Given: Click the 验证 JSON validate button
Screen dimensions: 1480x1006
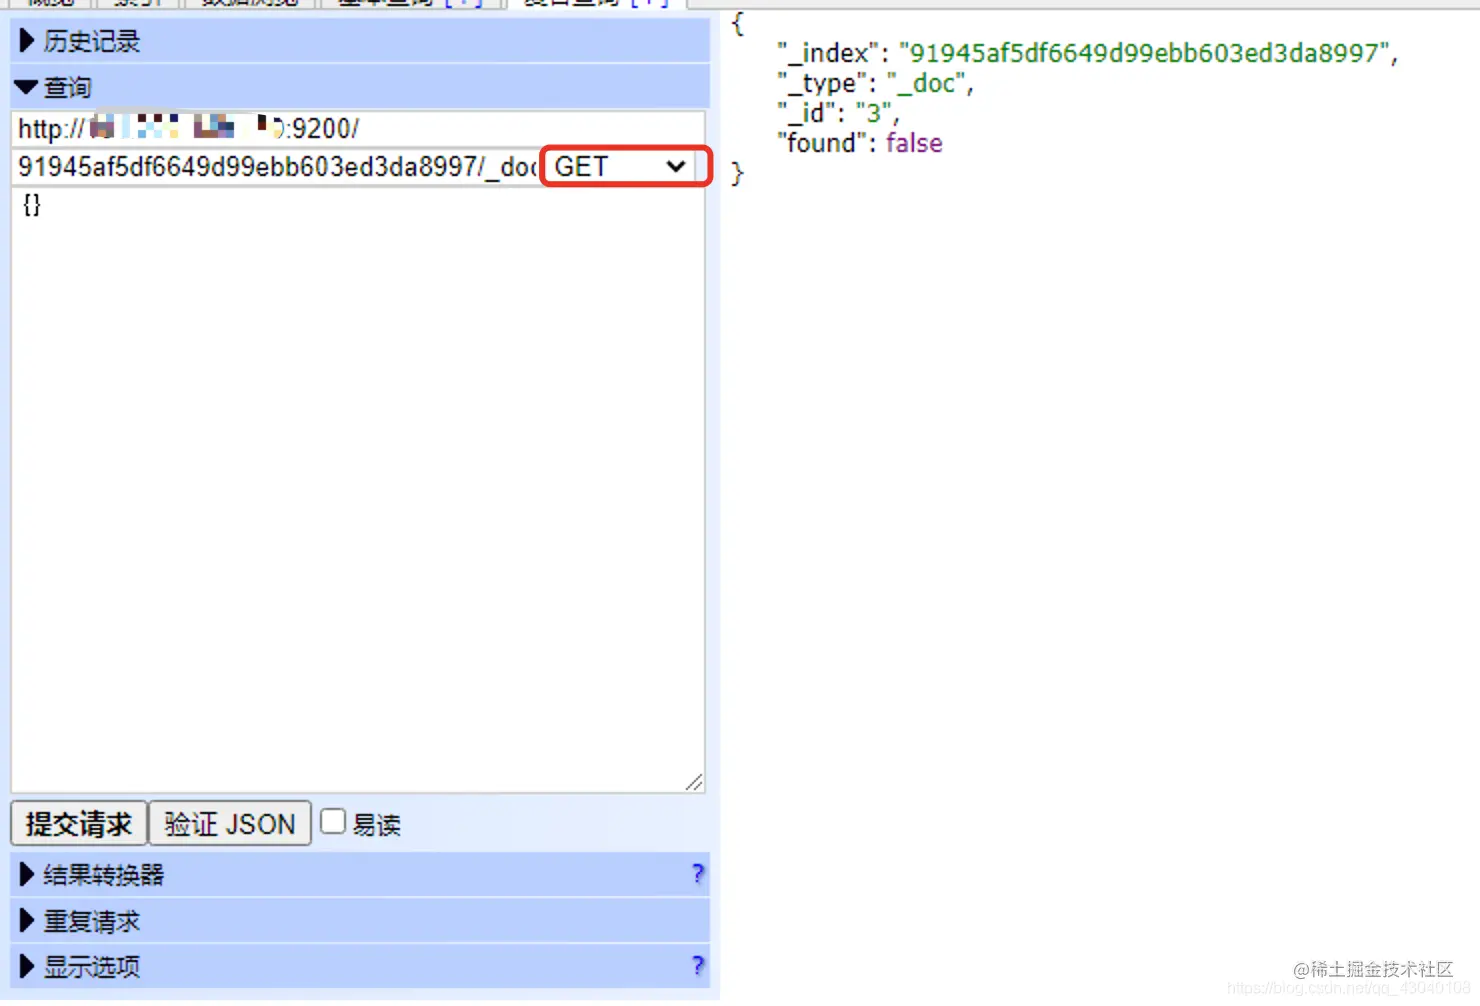Looking at the screenshot, I should coord(230,824).
